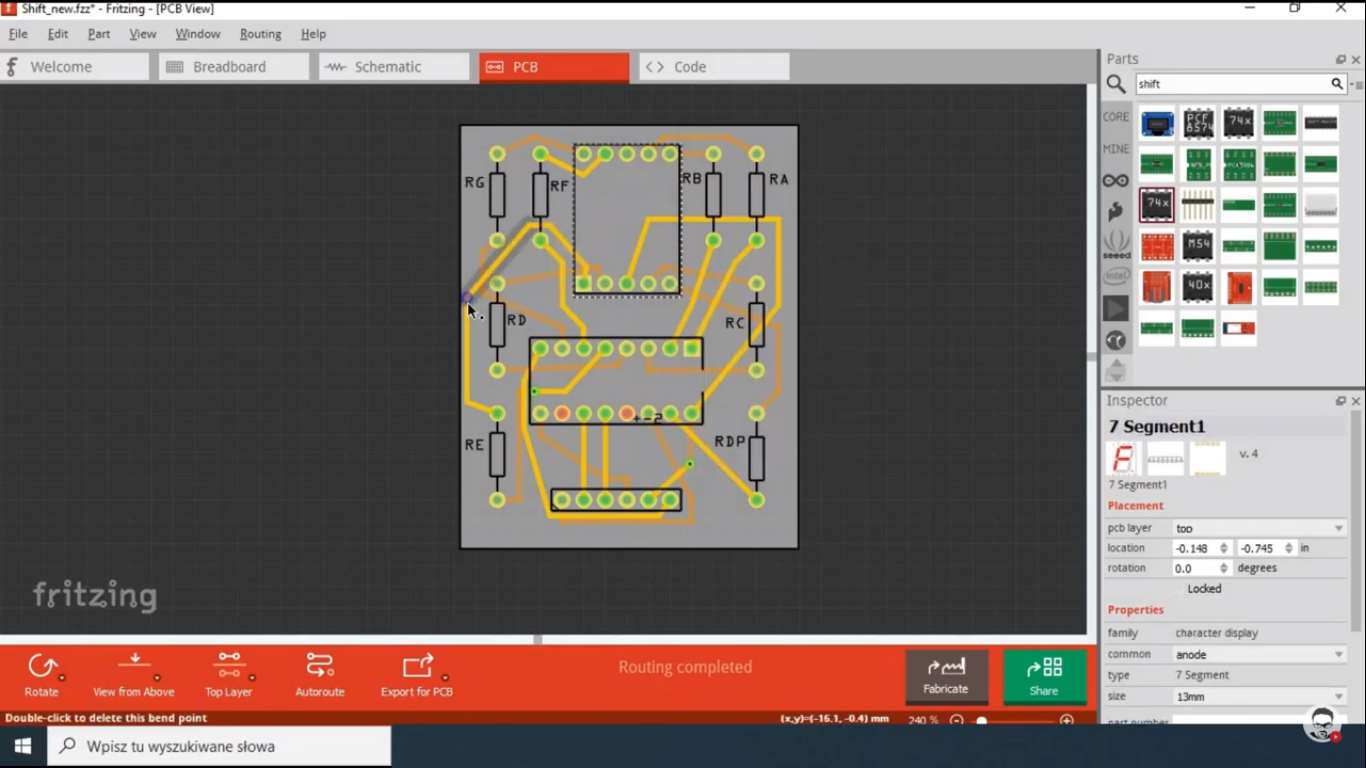Click zoom in plus button
This screenshot has height=768, width=1366.
click(1067, 720)
